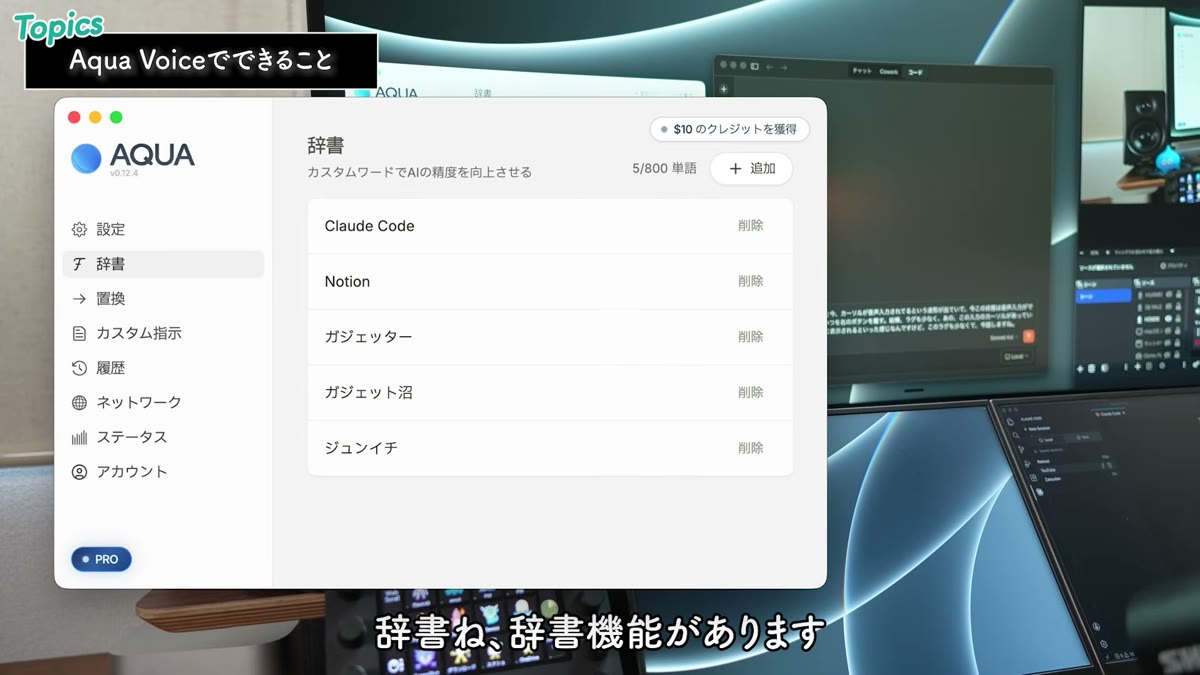This screenshot has height=675, width=1200.
Task: Click the person icon beside アカウント
Action: click(x=79, y=471)
